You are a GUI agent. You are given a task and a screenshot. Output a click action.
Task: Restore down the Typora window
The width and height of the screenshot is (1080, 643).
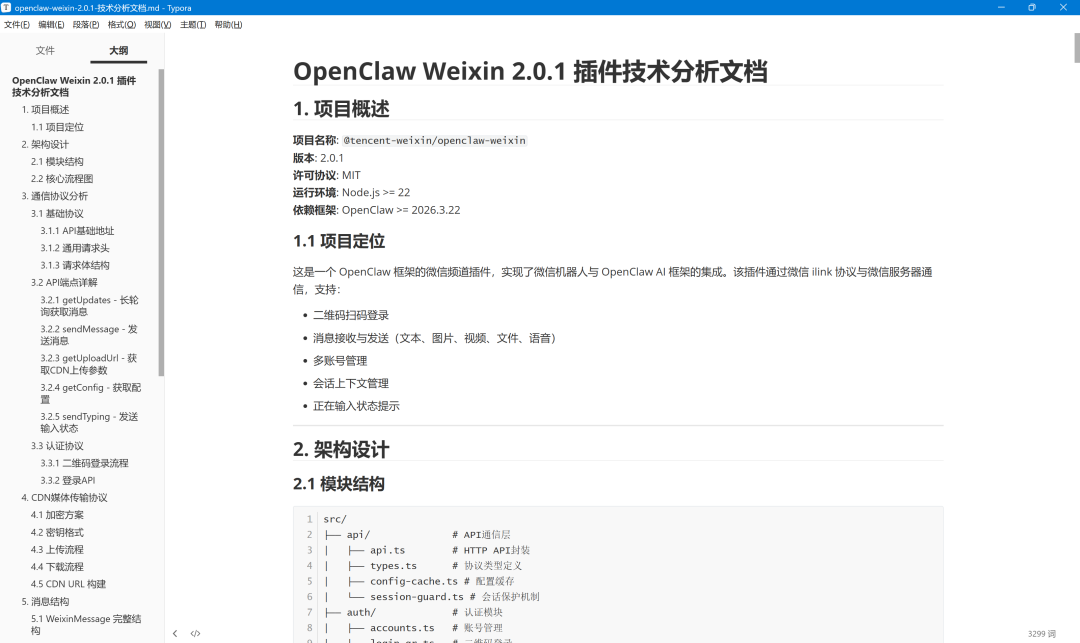tap(1032, 7)
